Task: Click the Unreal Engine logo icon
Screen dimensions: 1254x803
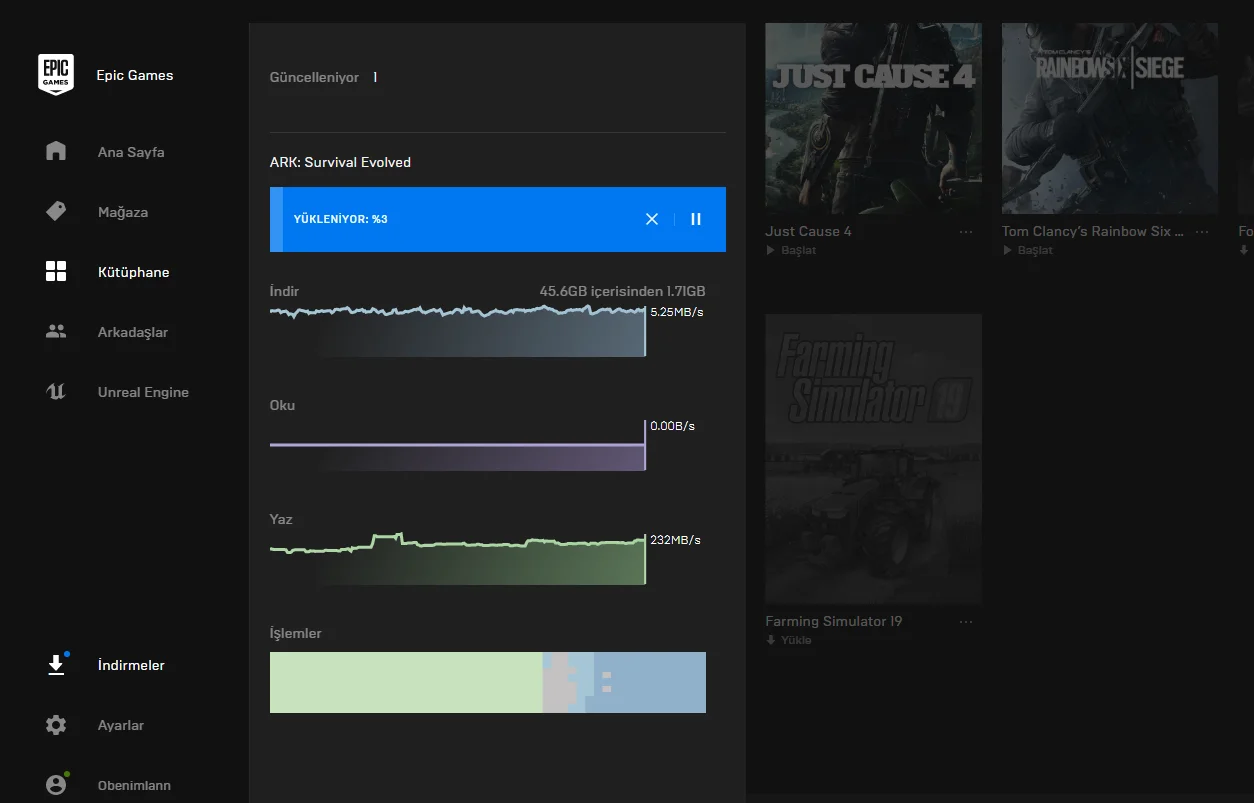Action: 56,392
